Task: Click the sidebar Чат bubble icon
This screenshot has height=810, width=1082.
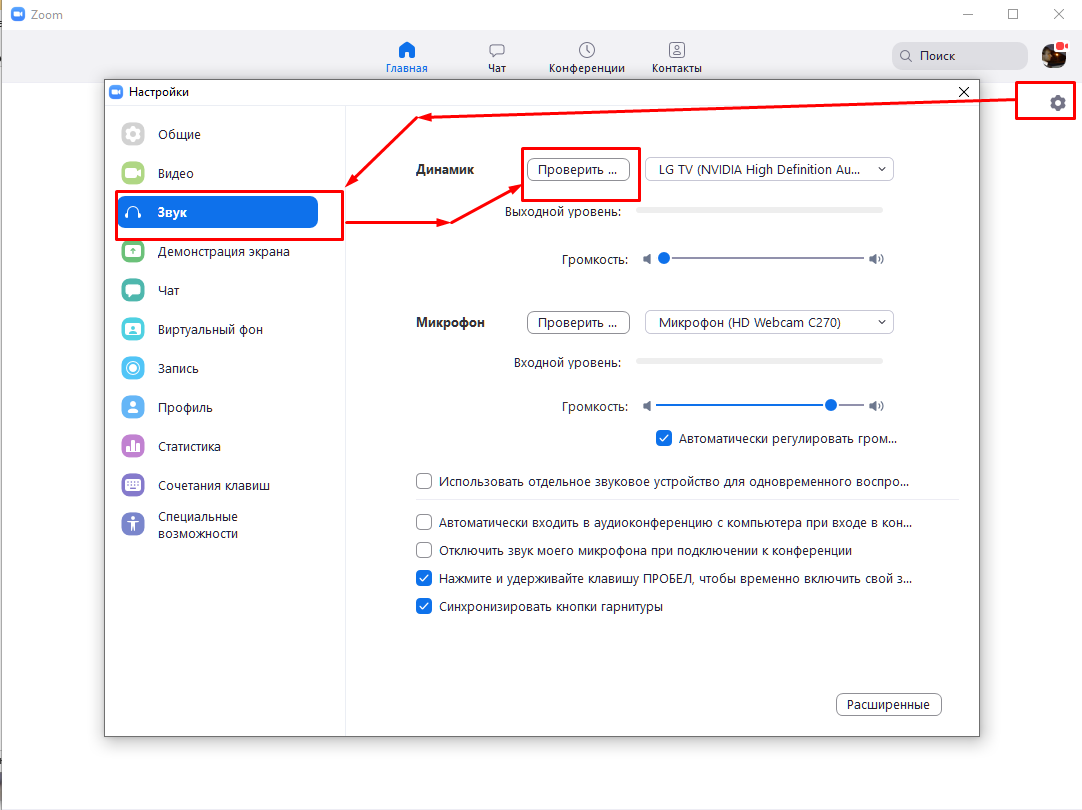Action: click(133, 290)
